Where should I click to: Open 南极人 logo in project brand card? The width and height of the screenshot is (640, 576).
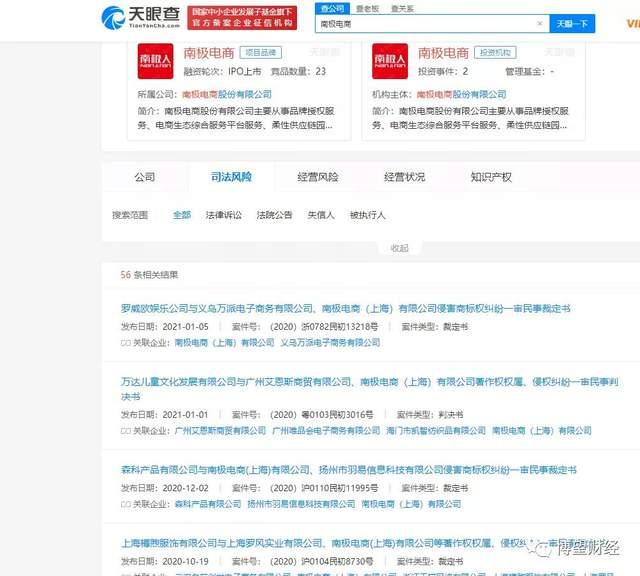(x=156, y=61)
